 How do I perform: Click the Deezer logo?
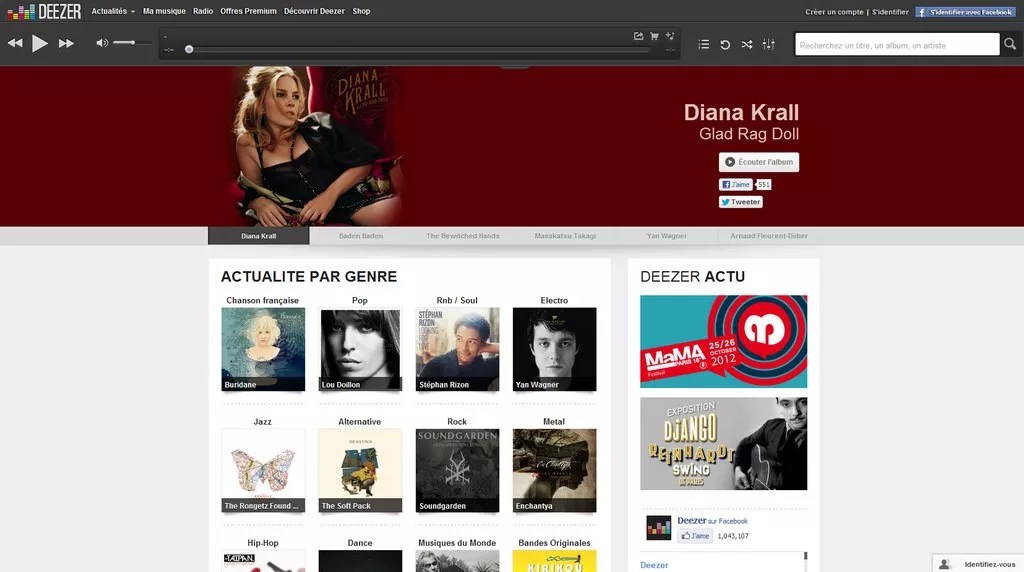pyautogui.click(x=44, y=11)
